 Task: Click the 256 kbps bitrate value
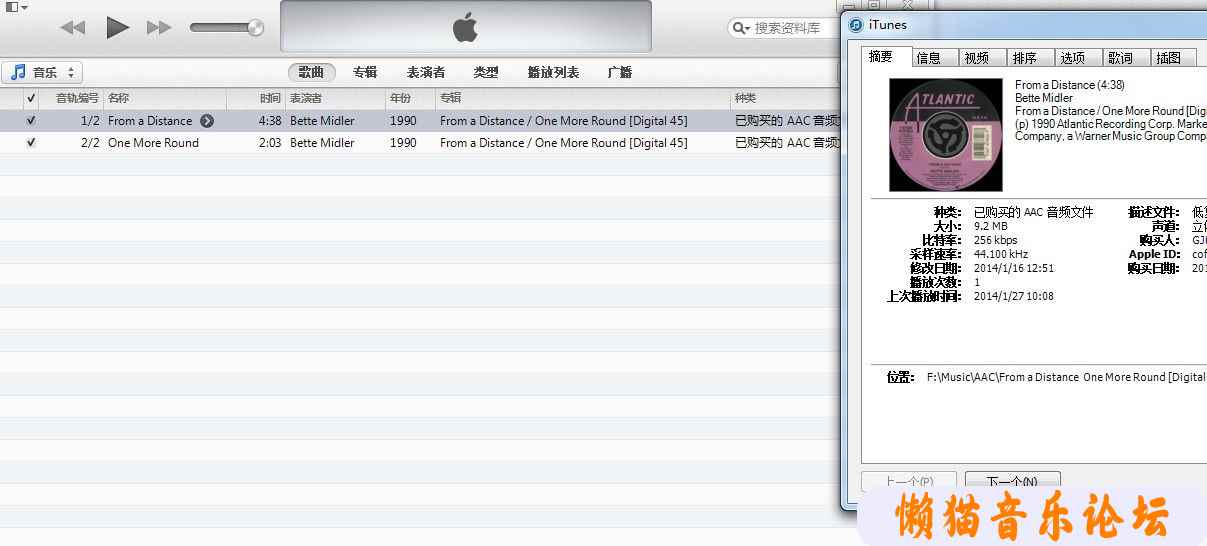pyautogui.click(x=995, y=240)
